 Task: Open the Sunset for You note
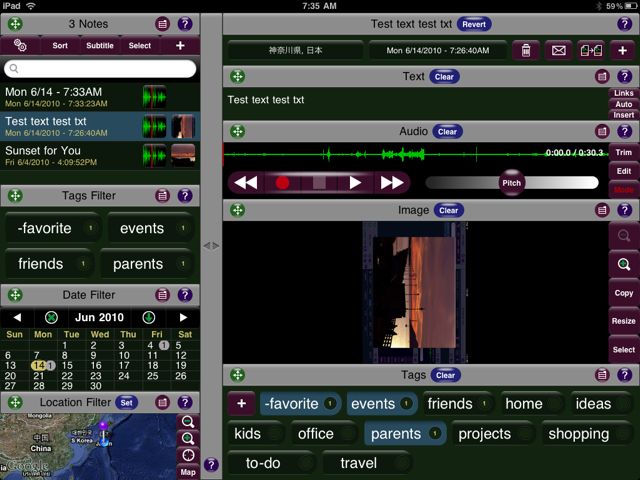coord(100,156)
